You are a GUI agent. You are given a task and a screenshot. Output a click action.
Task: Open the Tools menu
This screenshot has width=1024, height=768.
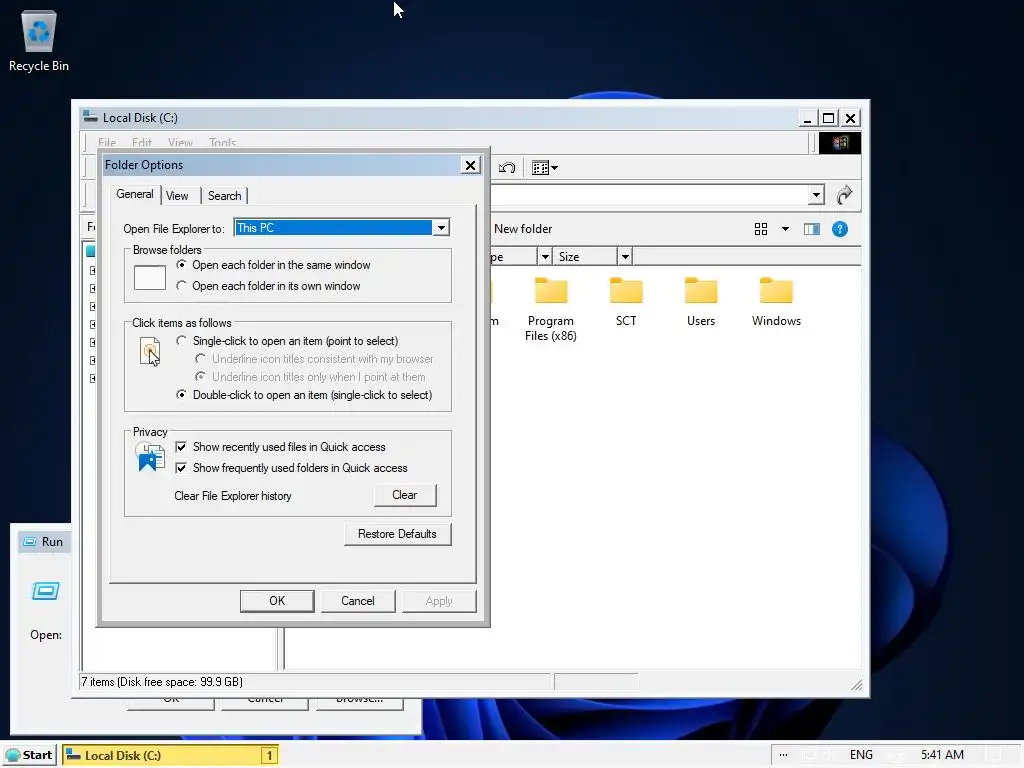pyautogui.click(x=222, y=142)
